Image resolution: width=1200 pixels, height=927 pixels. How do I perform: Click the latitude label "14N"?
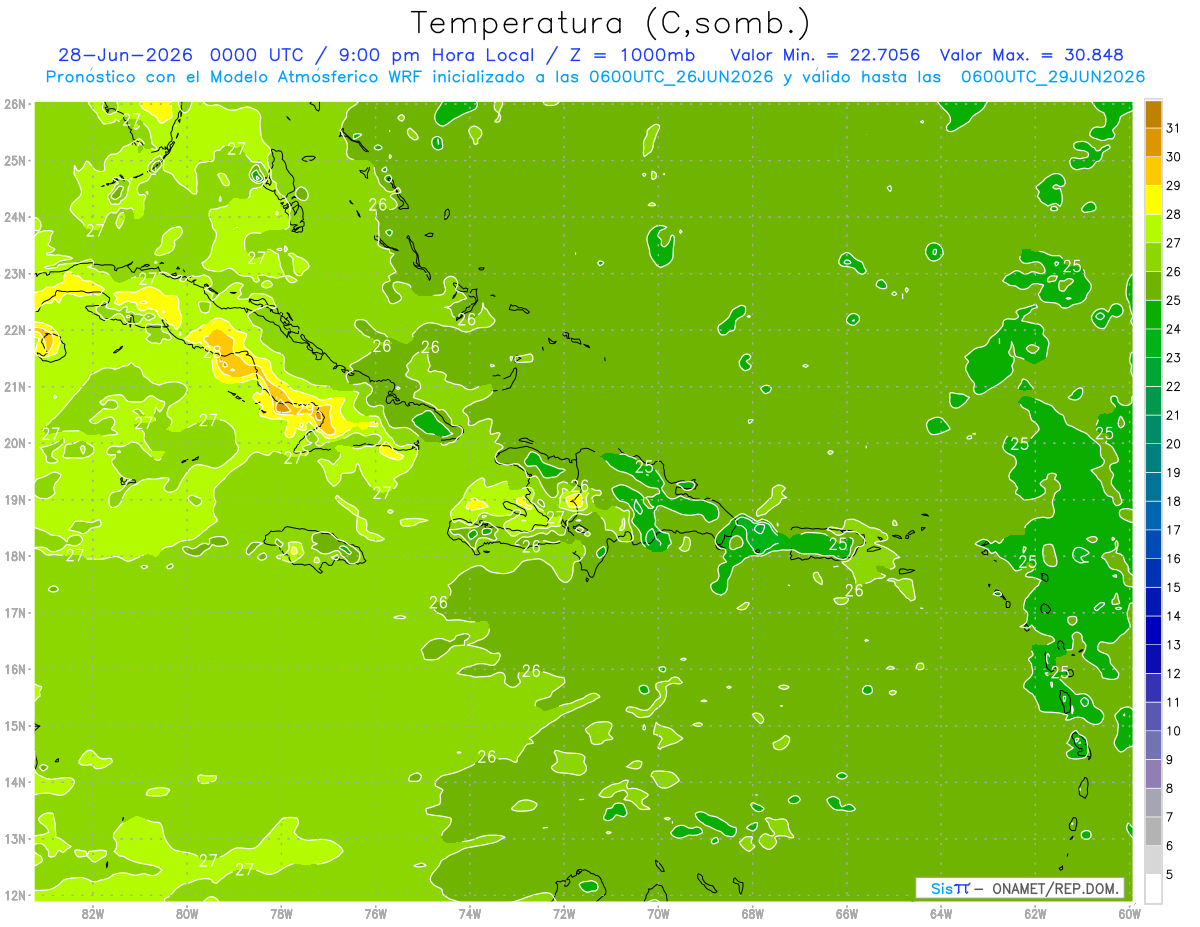click(x=15, y=782)
